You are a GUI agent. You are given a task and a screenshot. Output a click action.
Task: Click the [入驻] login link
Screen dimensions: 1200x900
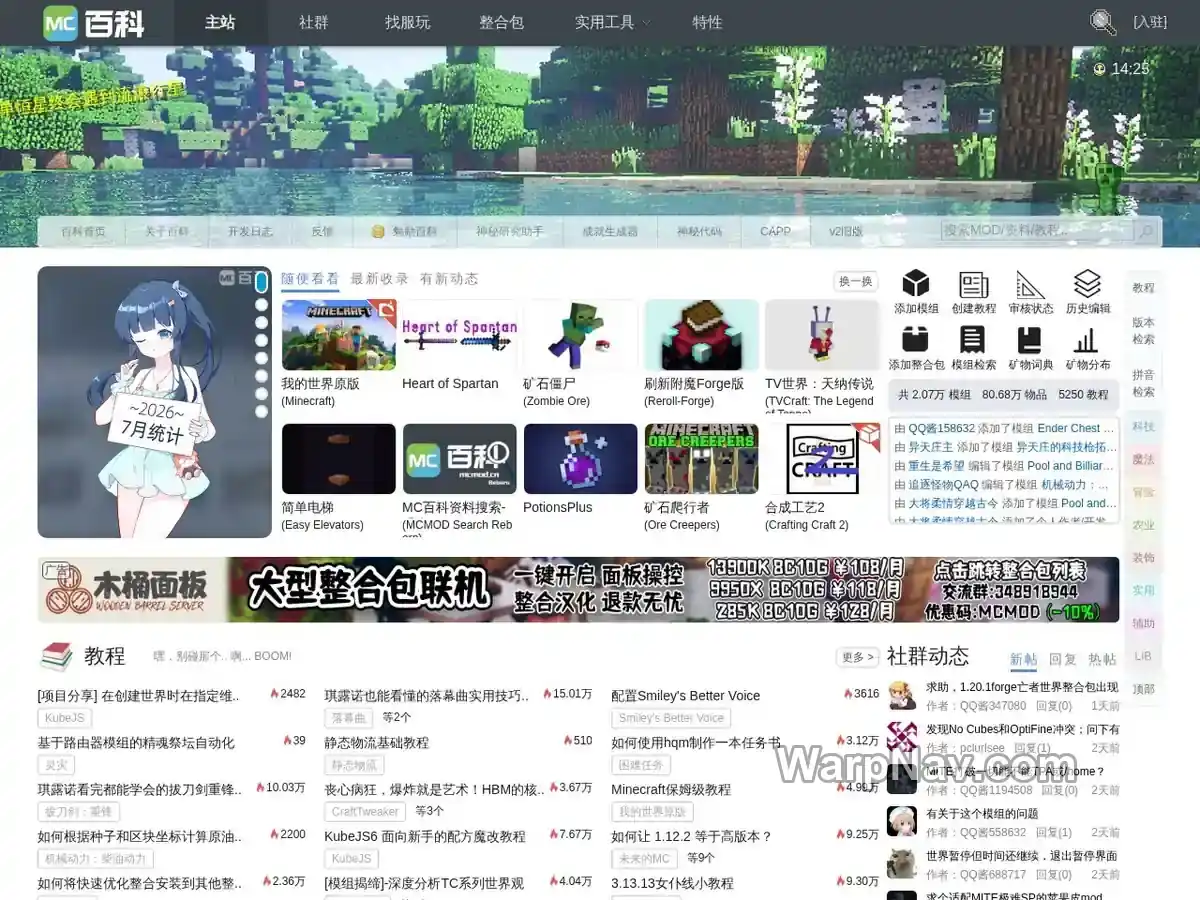point(1150,22)
